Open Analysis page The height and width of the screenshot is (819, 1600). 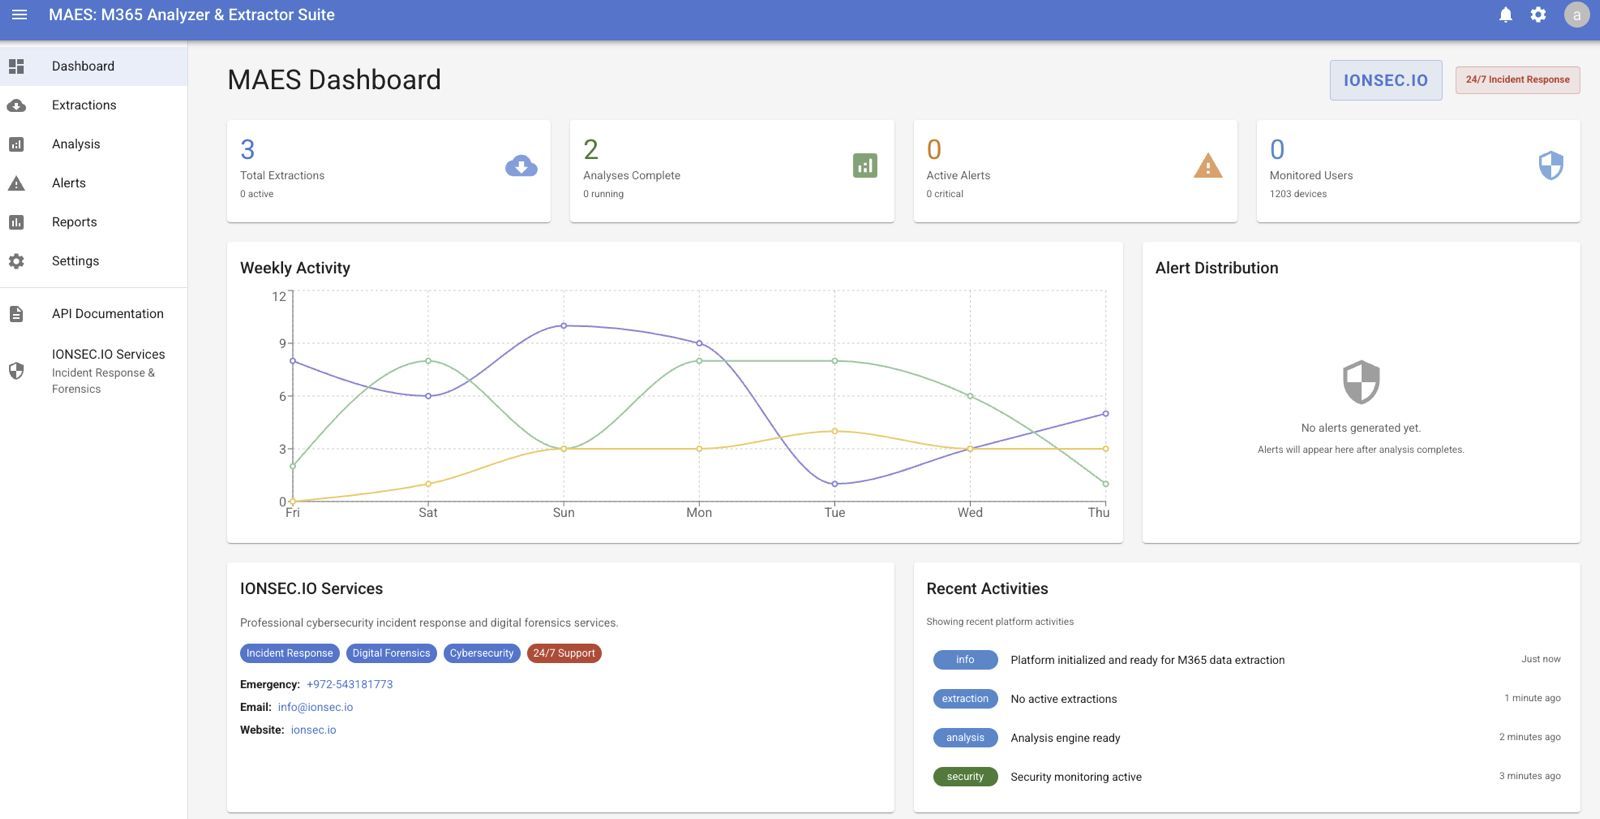[93, 144]
